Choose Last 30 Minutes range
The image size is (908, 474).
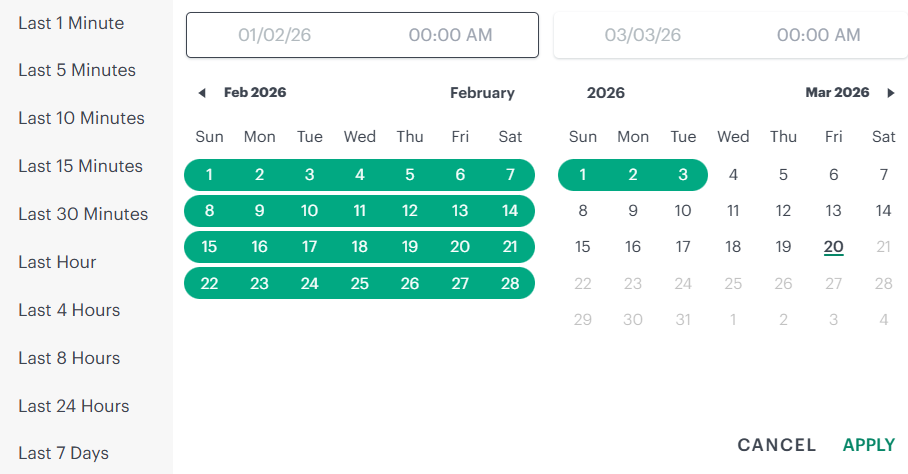tap(83, 214)
